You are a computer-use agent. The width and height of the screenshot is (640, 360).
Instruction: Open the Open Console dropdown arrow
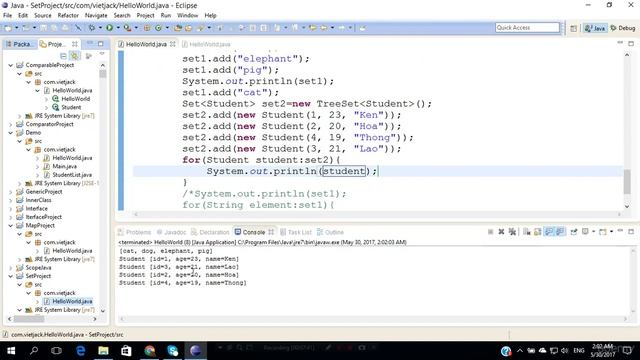coord(611,232)
